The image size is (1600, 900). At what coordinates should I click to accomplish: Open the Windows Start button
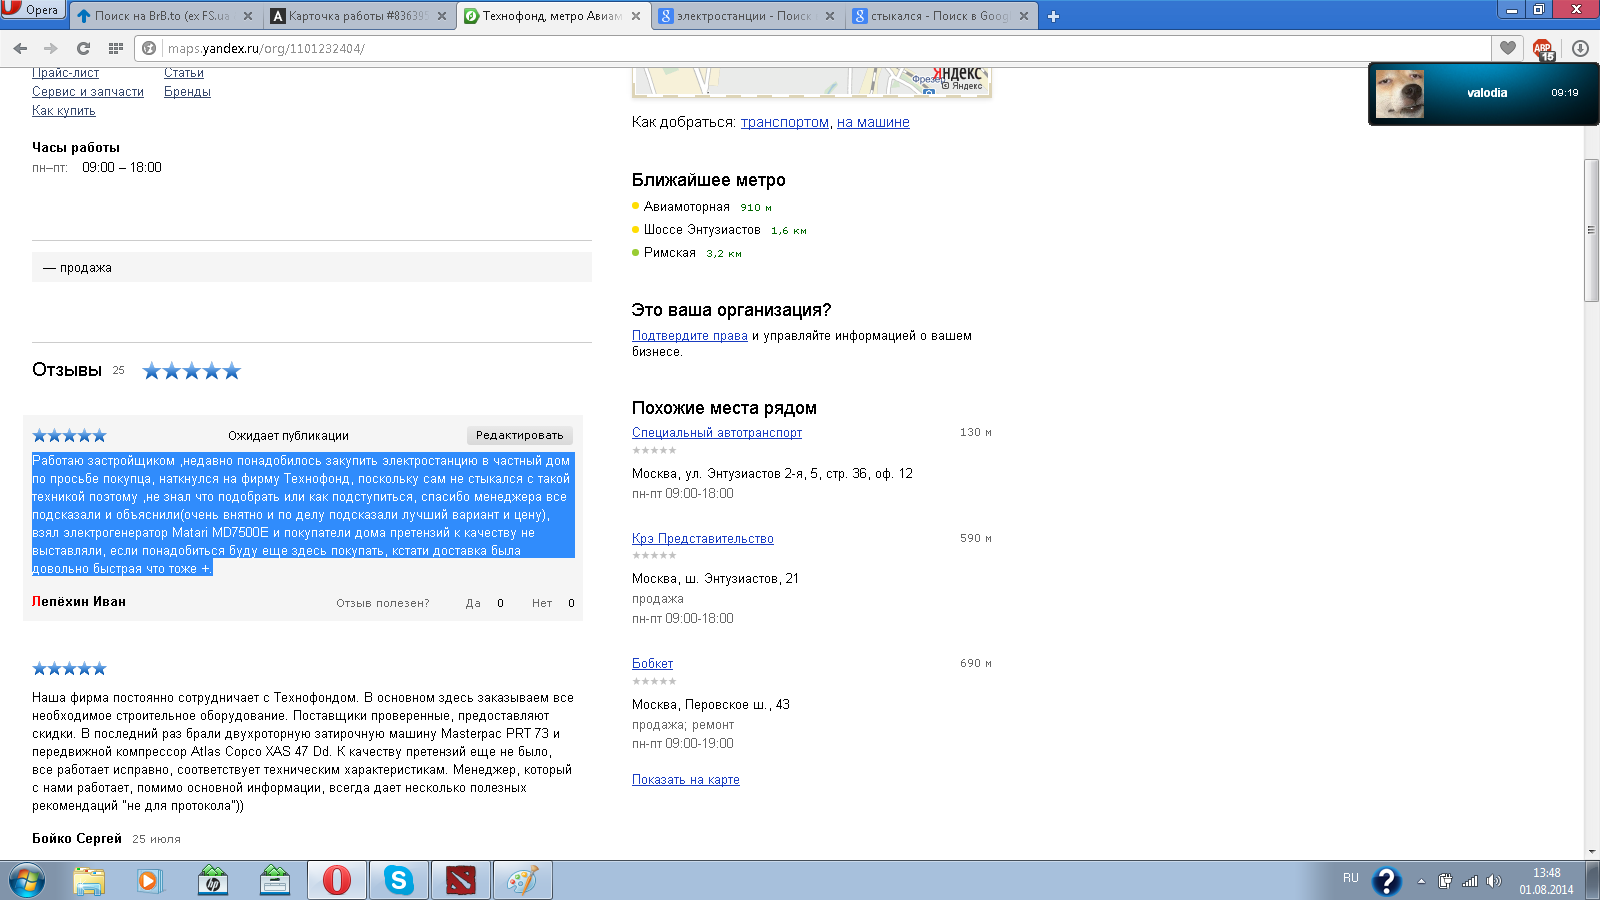(27, 881)
